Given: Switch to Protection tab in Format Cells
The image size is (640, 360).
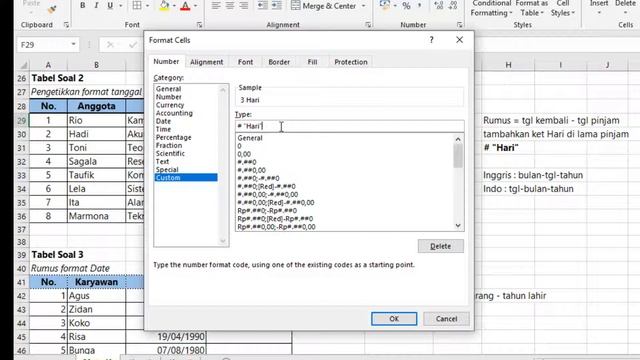Looking at the screenshot, I should [351, 62].
